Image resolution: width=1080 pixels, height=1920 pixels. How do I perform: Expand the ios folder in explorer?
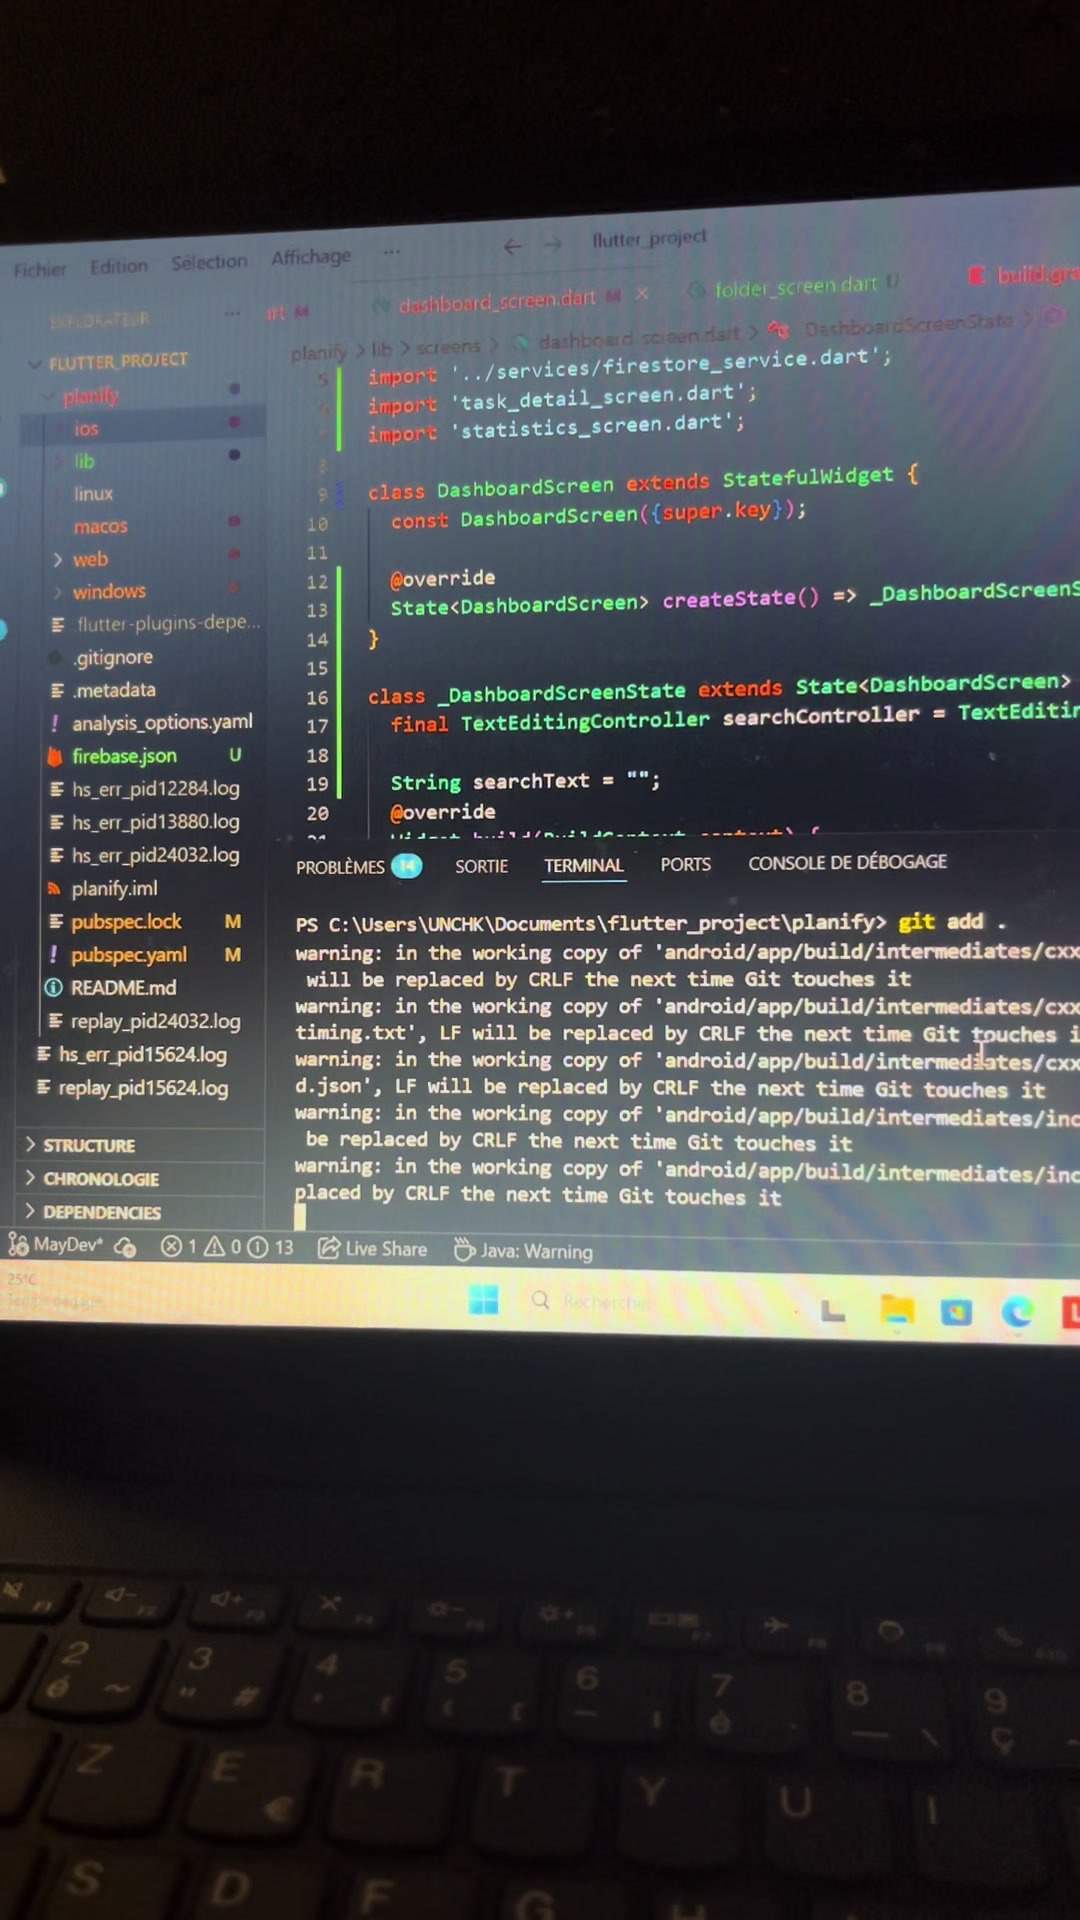click(x=86, y=429)
